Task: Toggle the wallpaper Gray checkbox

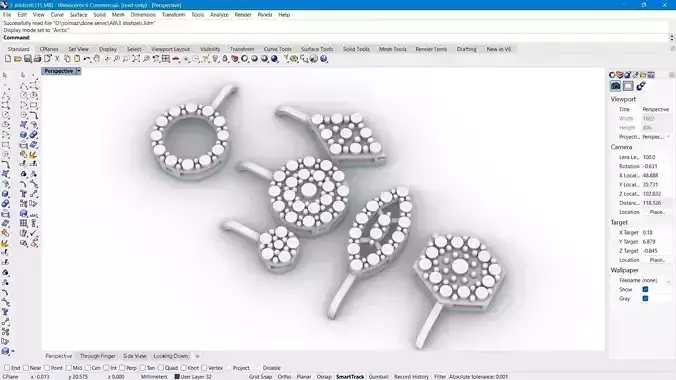Action: [x=645, y=298]
